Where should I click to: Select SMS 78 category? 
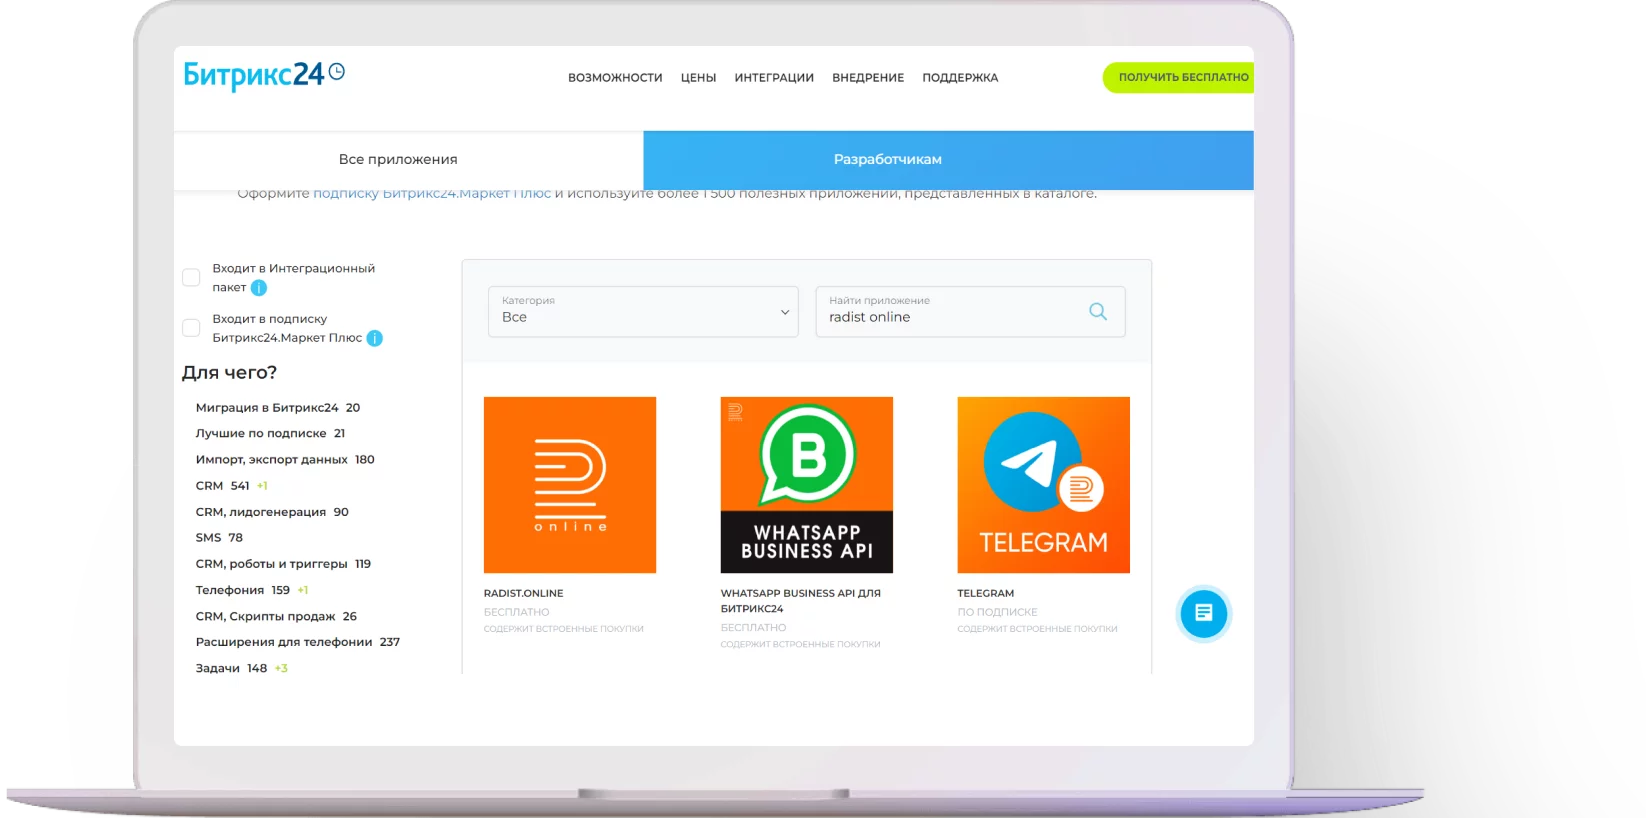coord(219,538)
